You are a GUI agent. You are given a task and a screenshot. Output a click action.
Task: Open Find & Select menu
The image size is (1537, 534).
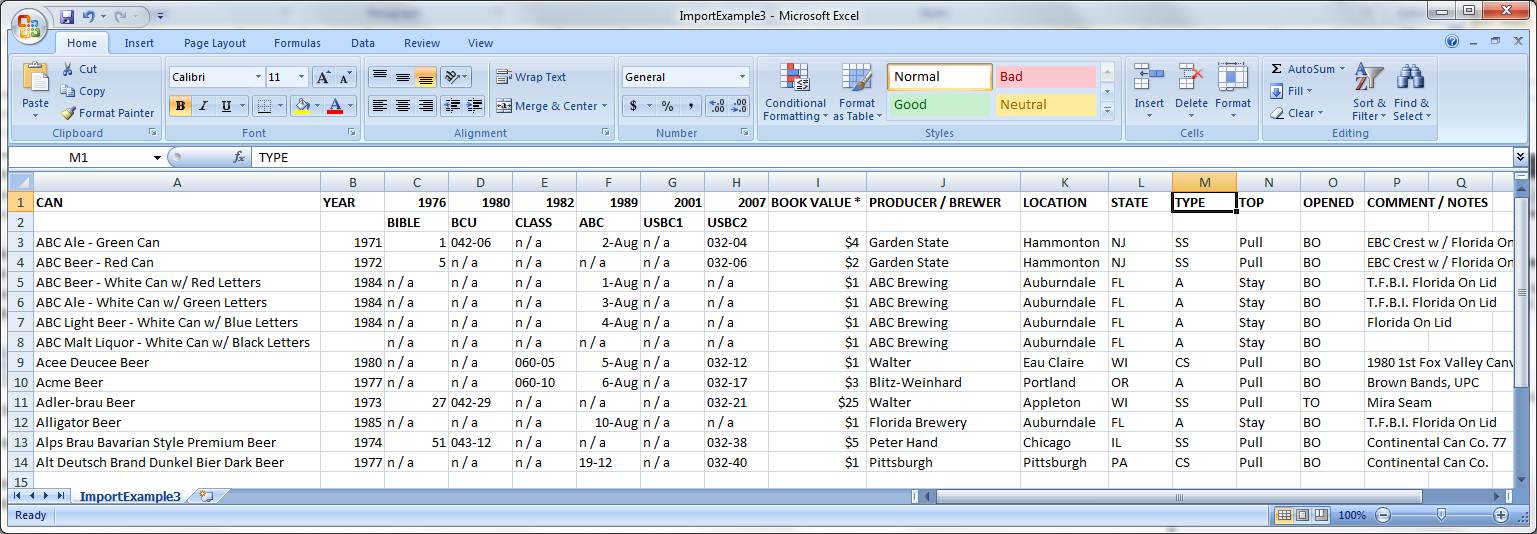tap(1411, 92)
